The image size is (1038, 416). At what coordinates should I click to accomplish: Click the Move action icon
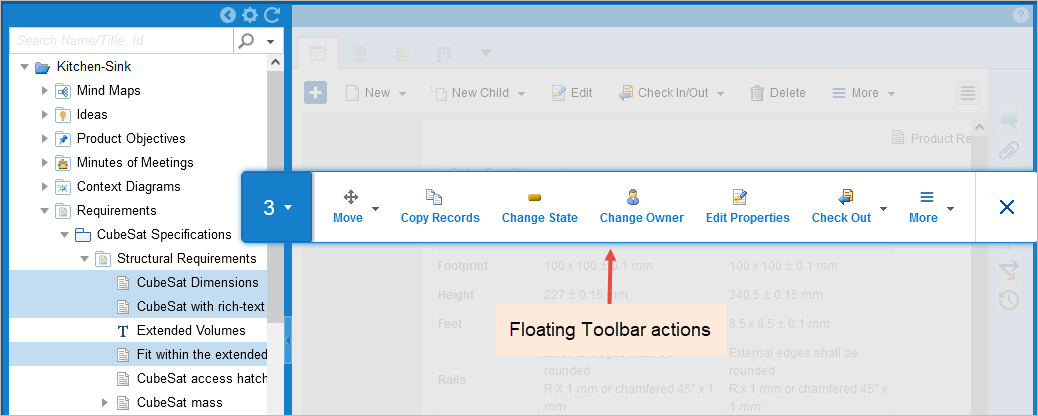[350, 197]
